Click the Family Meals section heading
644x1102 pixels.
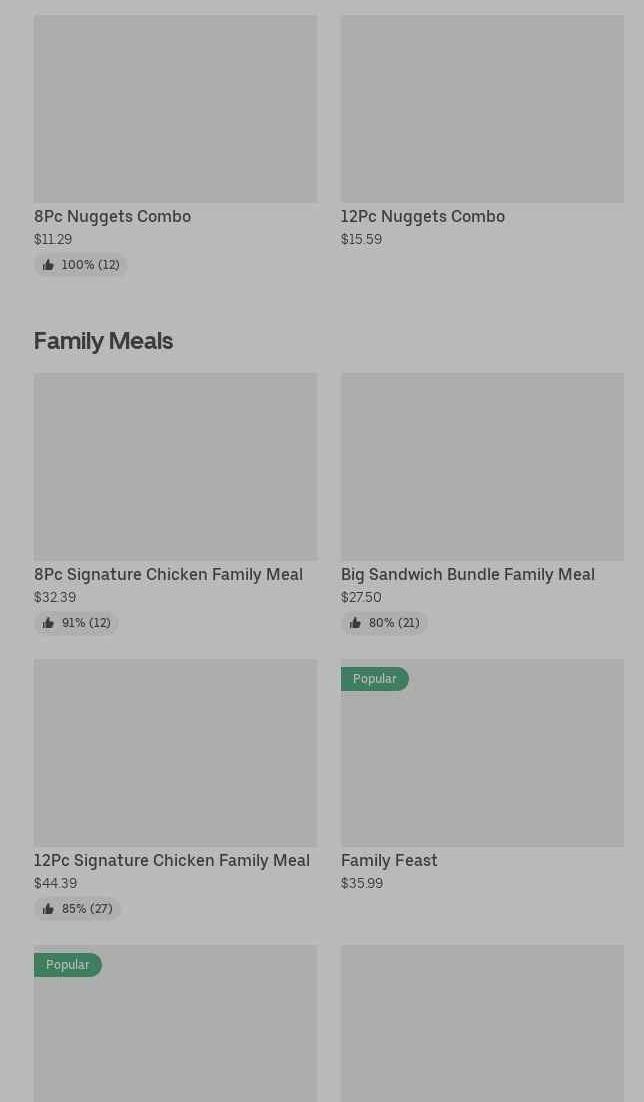pyautogui.click(x=103, y=341)
